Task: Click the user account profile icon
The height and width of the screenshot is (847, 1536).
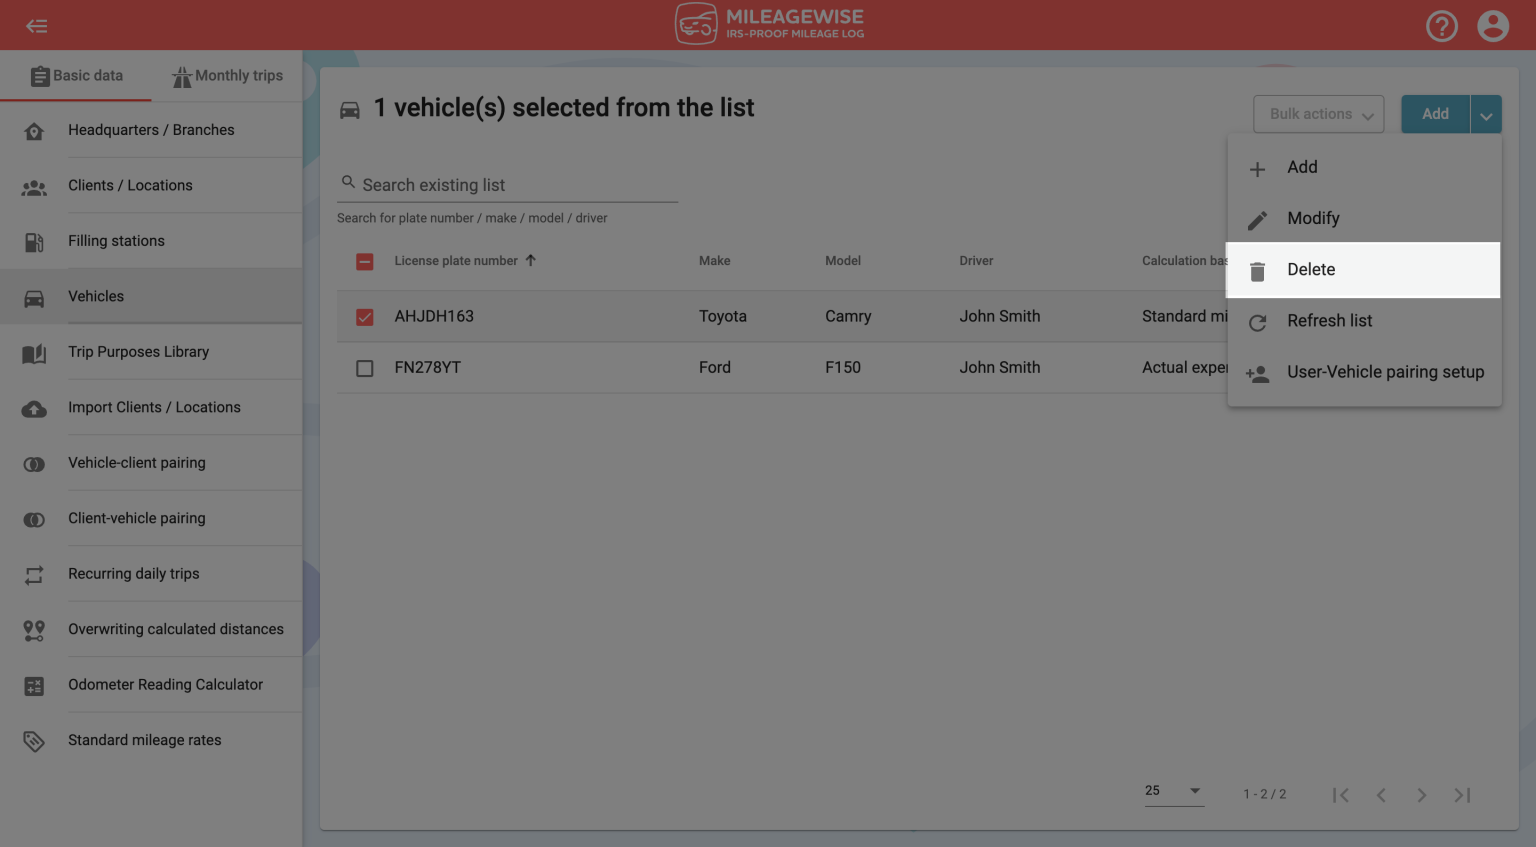Action: [1493, 26]
